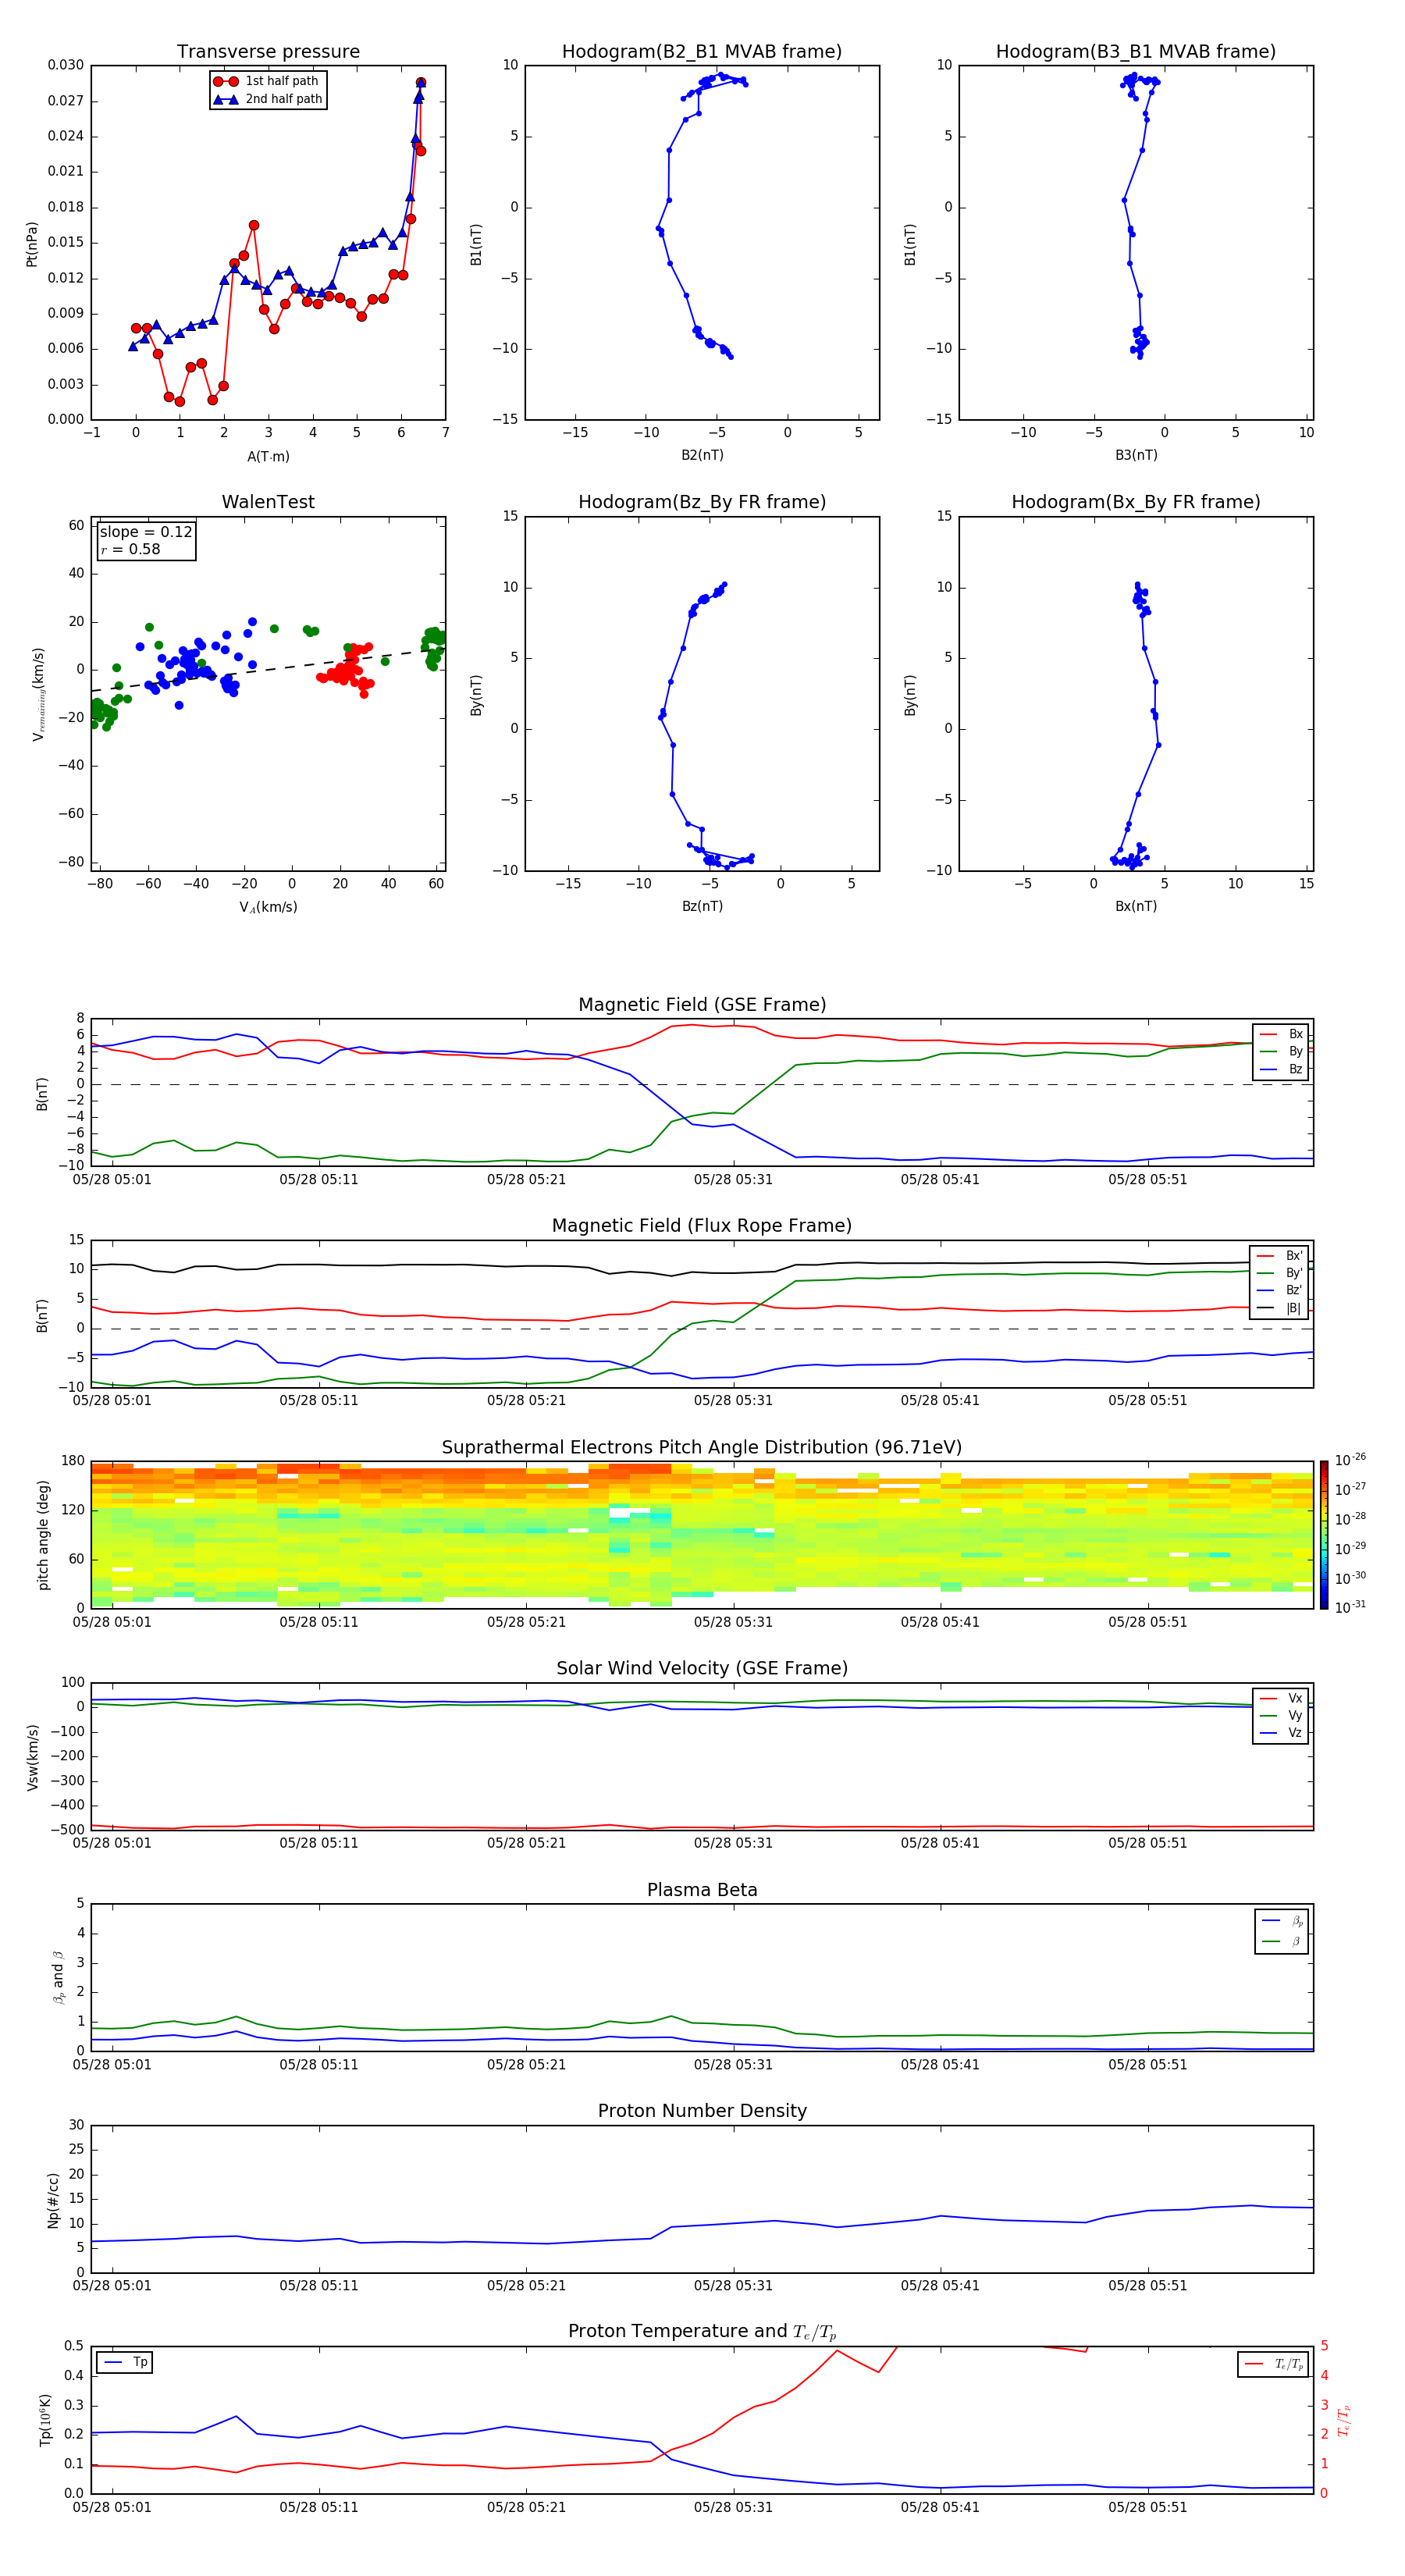Viewport: 1405px width, 2576px height.
Task: Click the pitch angle spectrogram heatmap
Action: pos(702,1535)
